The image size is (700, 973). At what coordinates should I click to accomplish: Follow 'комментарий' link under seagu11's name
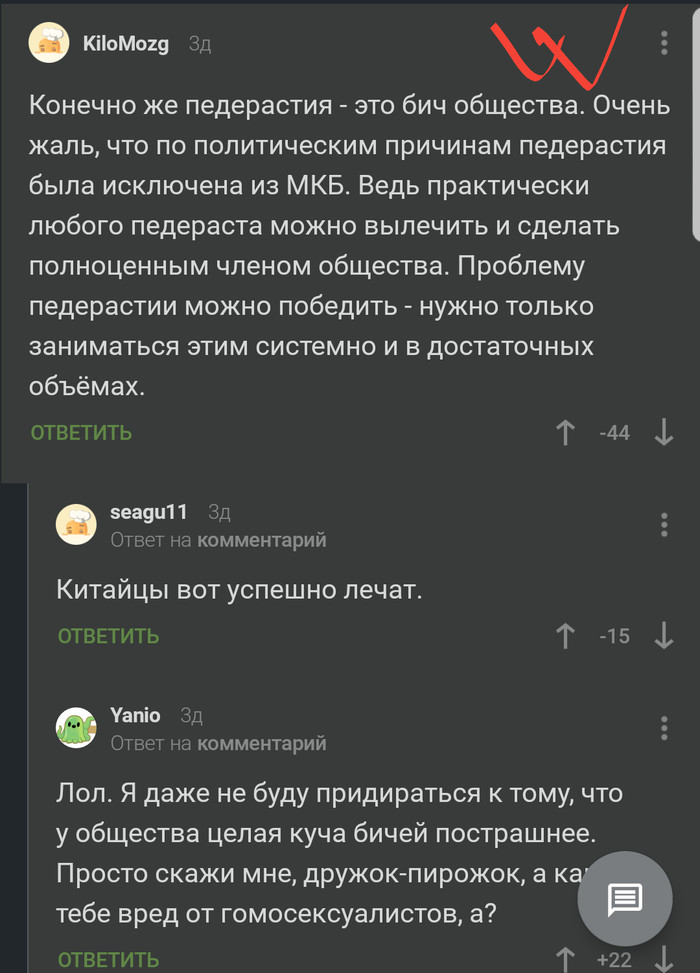pos(262,540)
